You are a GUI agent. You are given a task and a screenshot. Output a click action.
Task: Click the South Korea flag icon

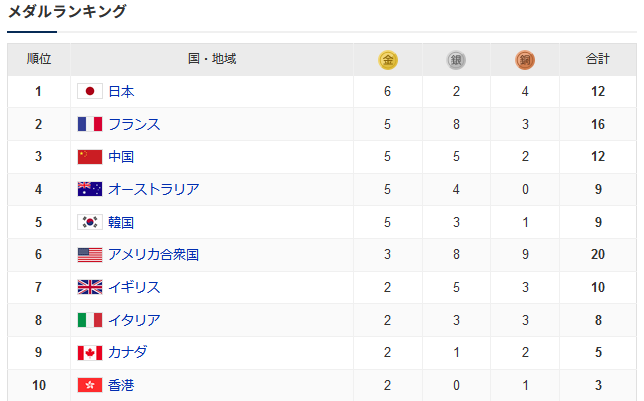click(90, 222)
